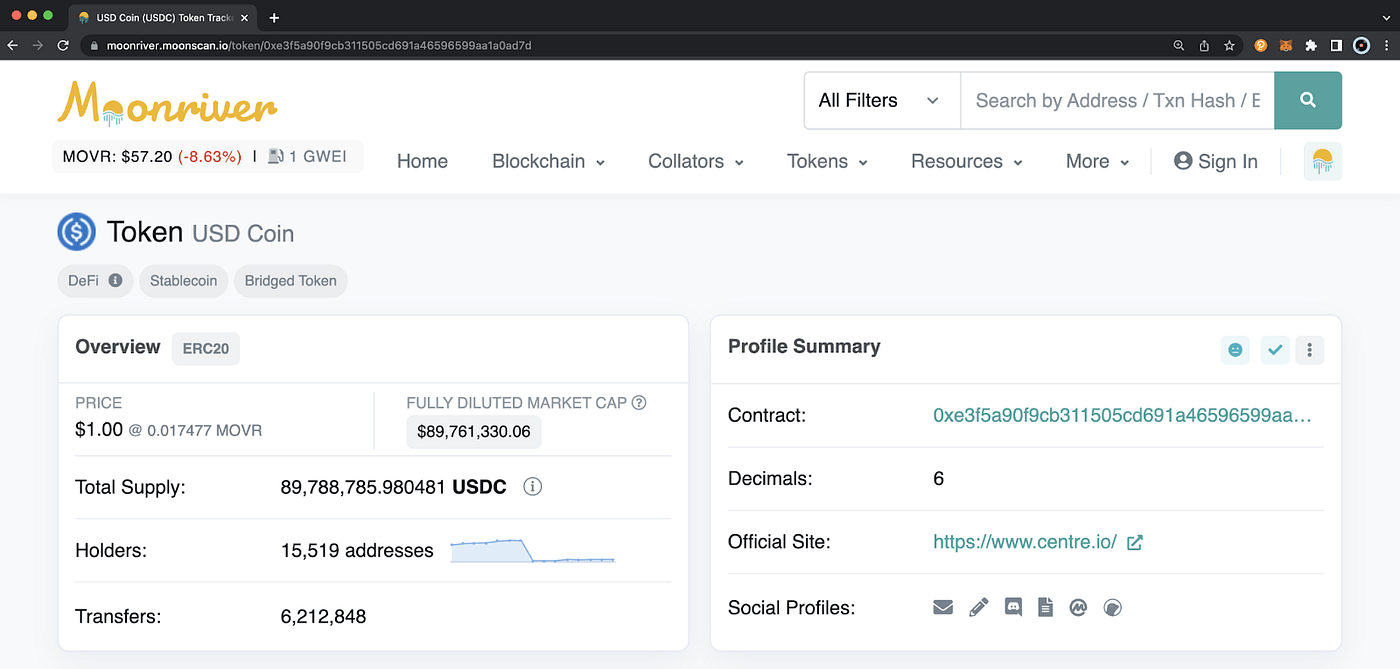Open the whitepaper document icon
Viewport: 1400px width, 669px height.
(x=1046, y=607)
